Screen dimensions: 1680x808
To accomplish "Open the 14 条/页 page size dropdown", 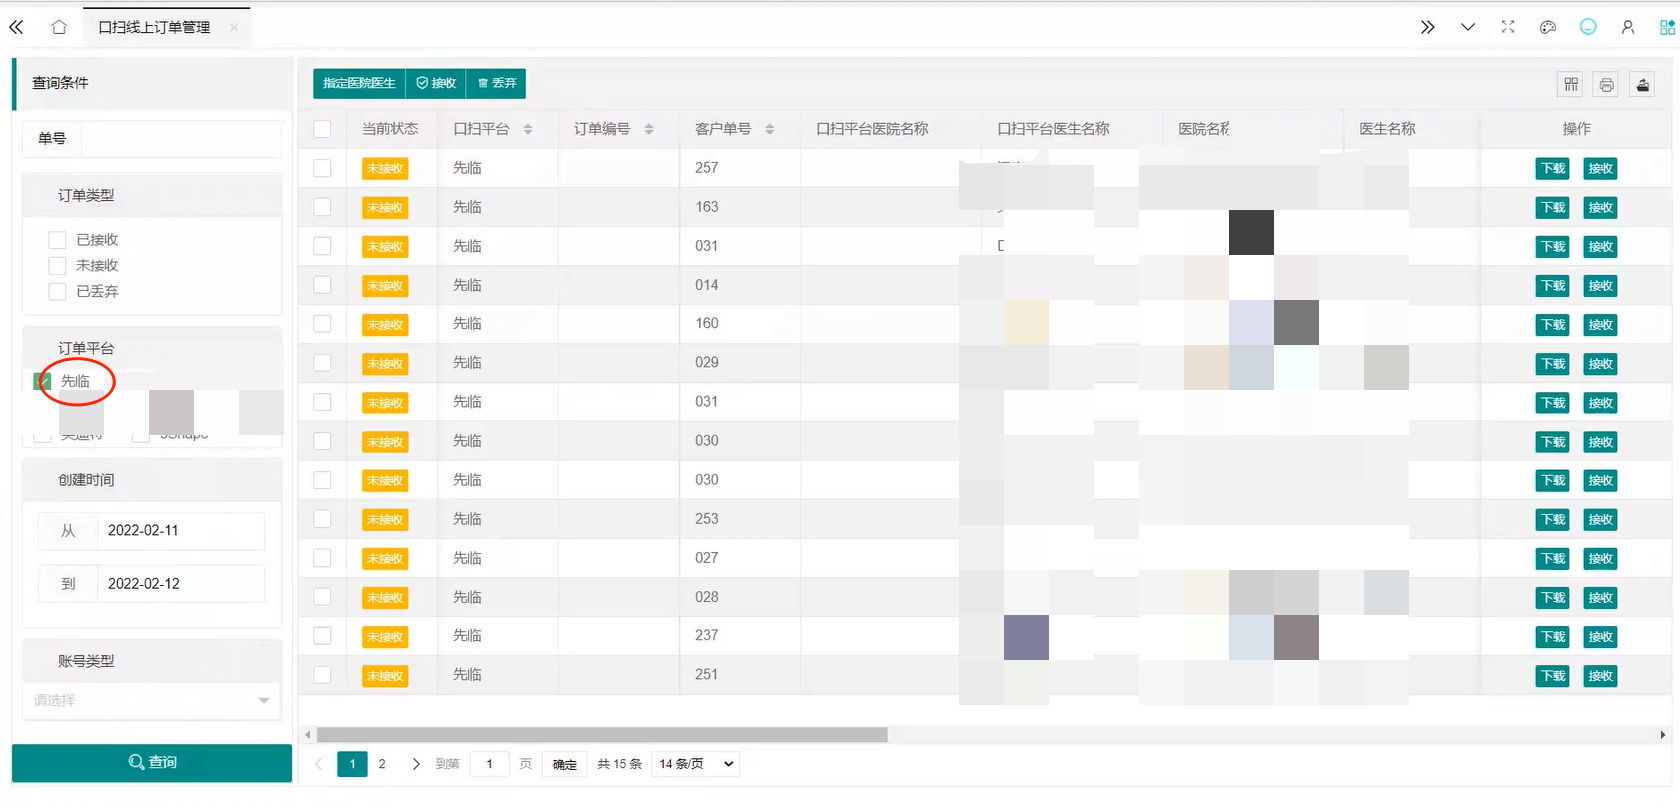I will point(697,764).
